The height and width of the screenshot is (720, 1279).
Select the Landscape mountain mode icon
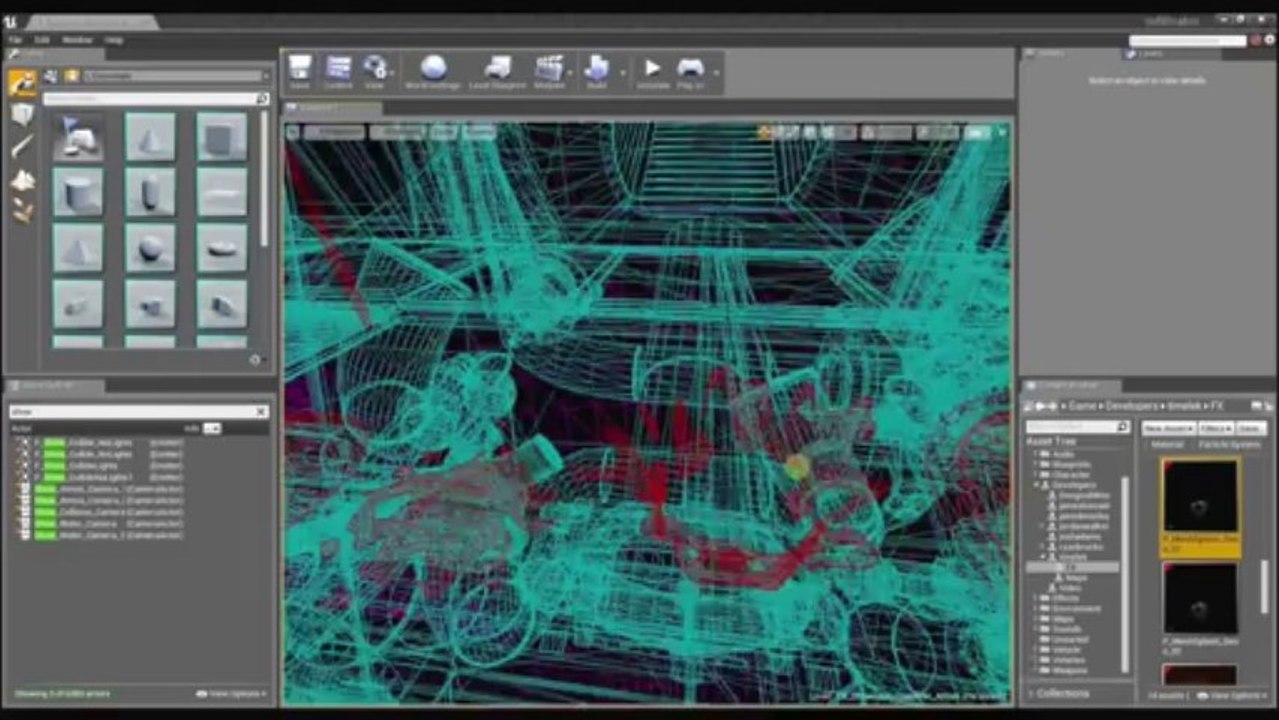22,180
